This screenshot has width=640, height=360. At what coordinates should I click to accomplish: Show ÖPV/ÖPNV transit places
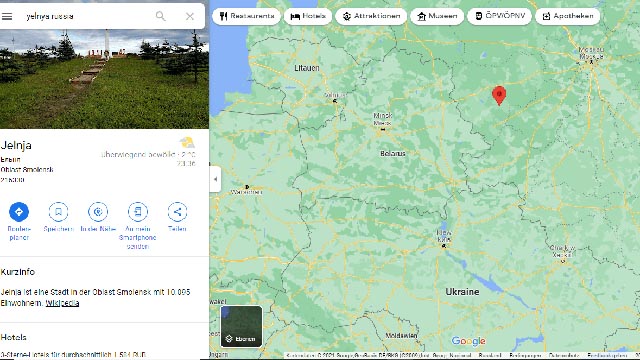500,16
